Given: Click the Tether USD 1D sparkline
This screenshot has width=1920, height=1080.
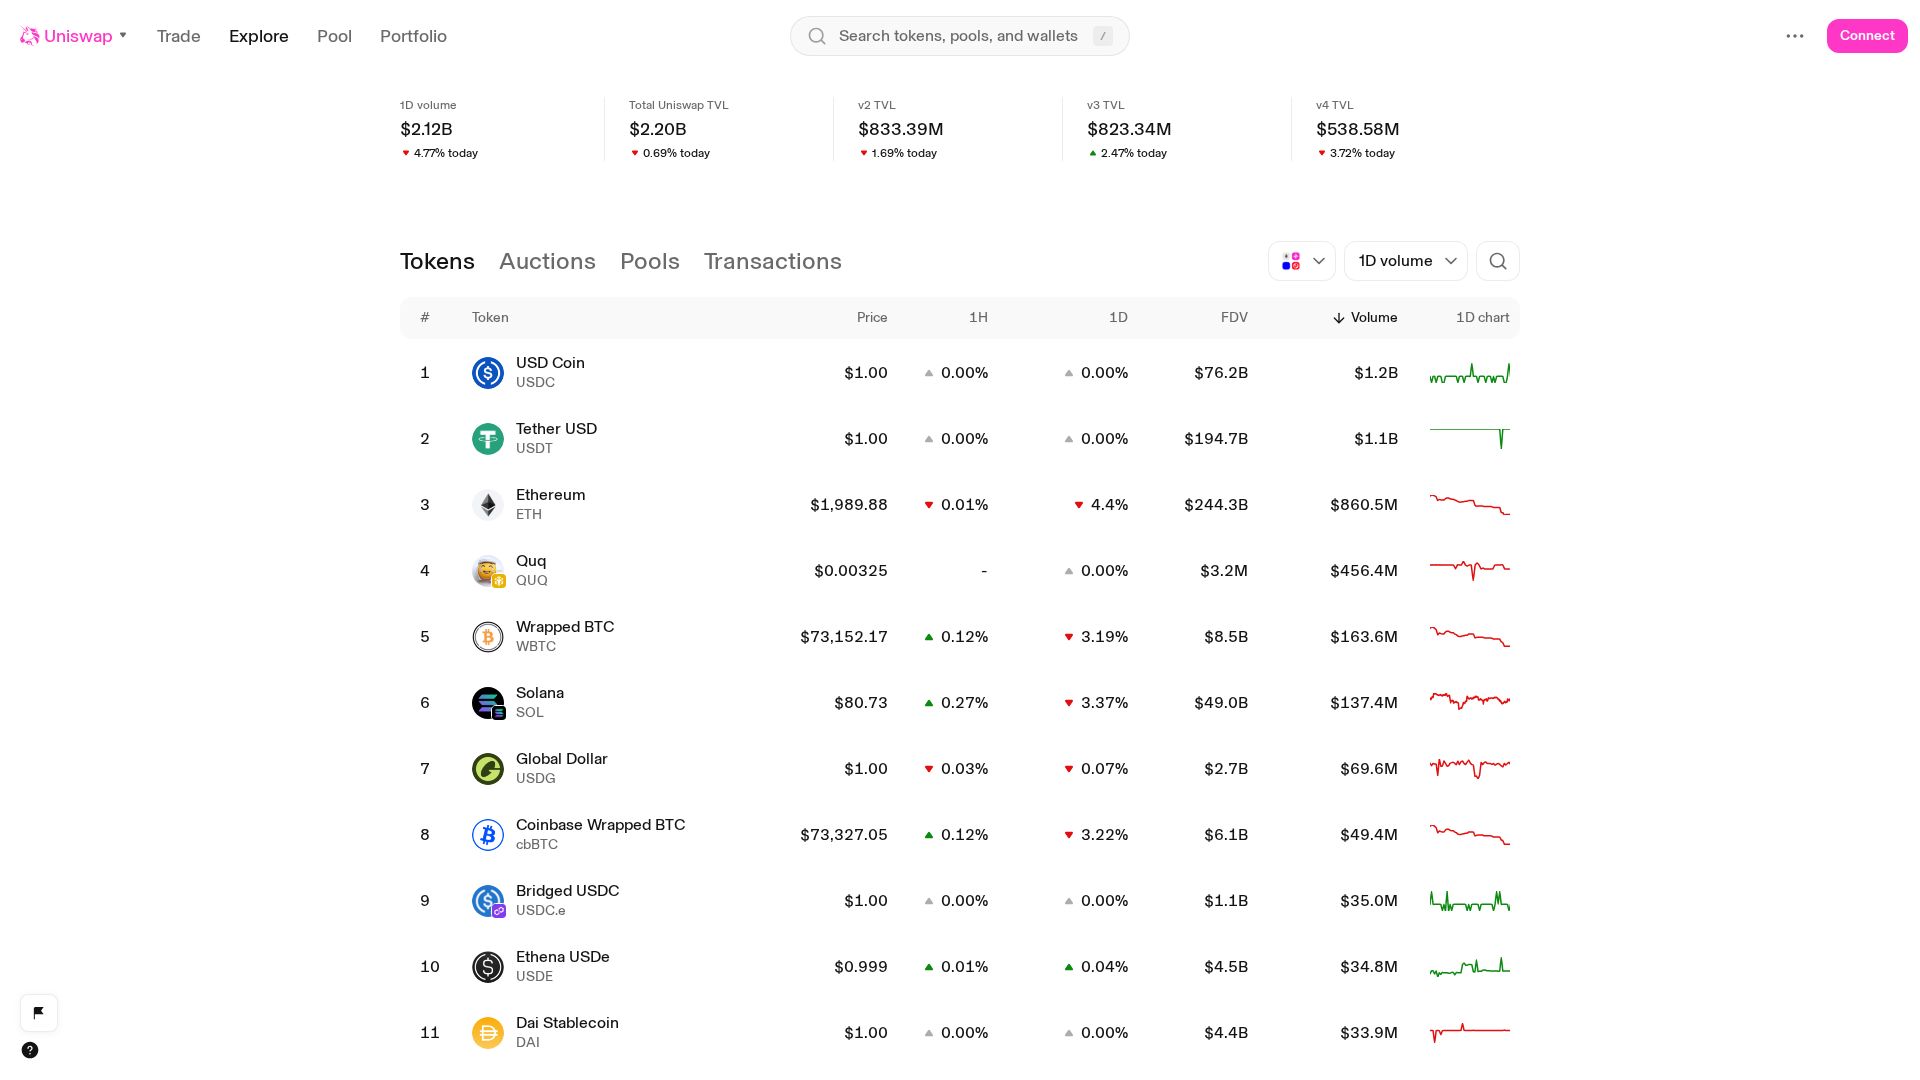Looking at the screenshot, I should point(1470,439).
